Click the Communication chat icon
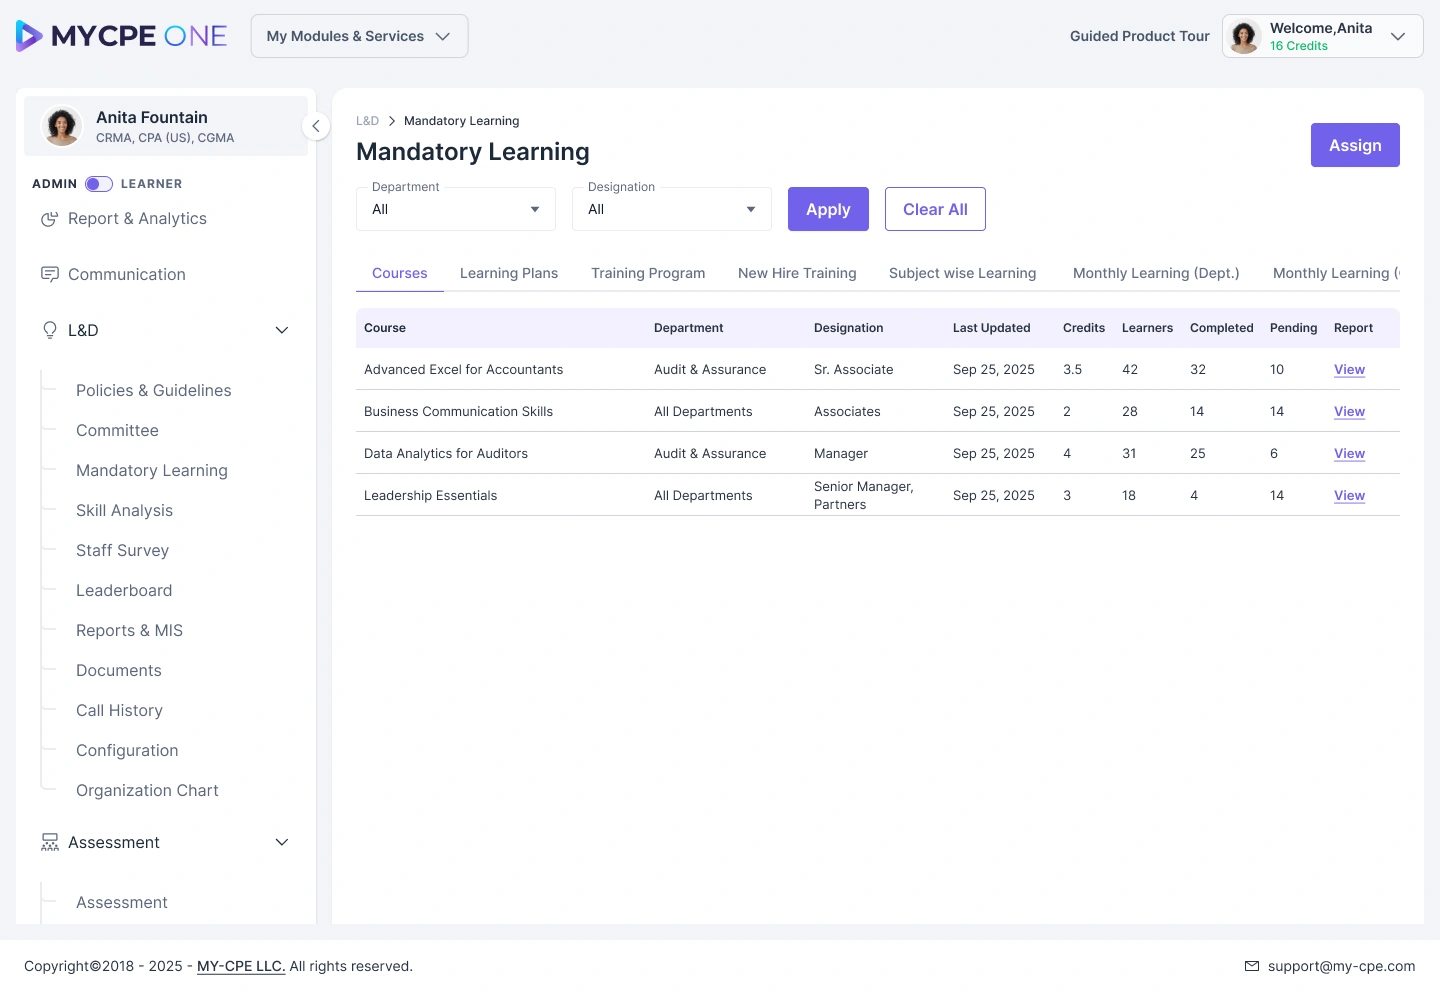This screenshot has height=992, width=1440. [x=49, y=274]
